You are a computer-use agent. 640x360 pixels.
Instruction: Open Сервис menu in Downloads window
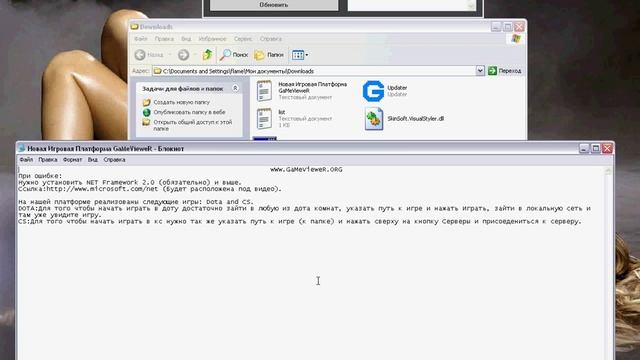[x=243, y=39]
